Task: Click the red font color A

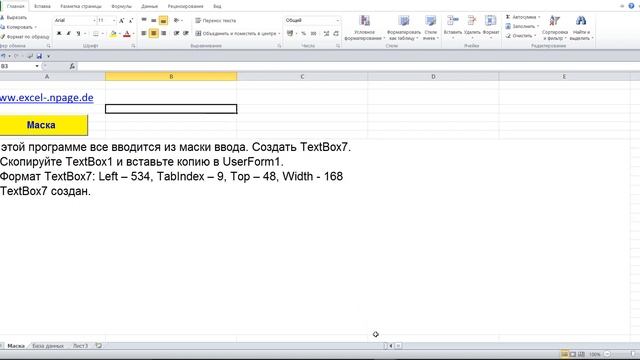Action: click(x=127, y=33)
